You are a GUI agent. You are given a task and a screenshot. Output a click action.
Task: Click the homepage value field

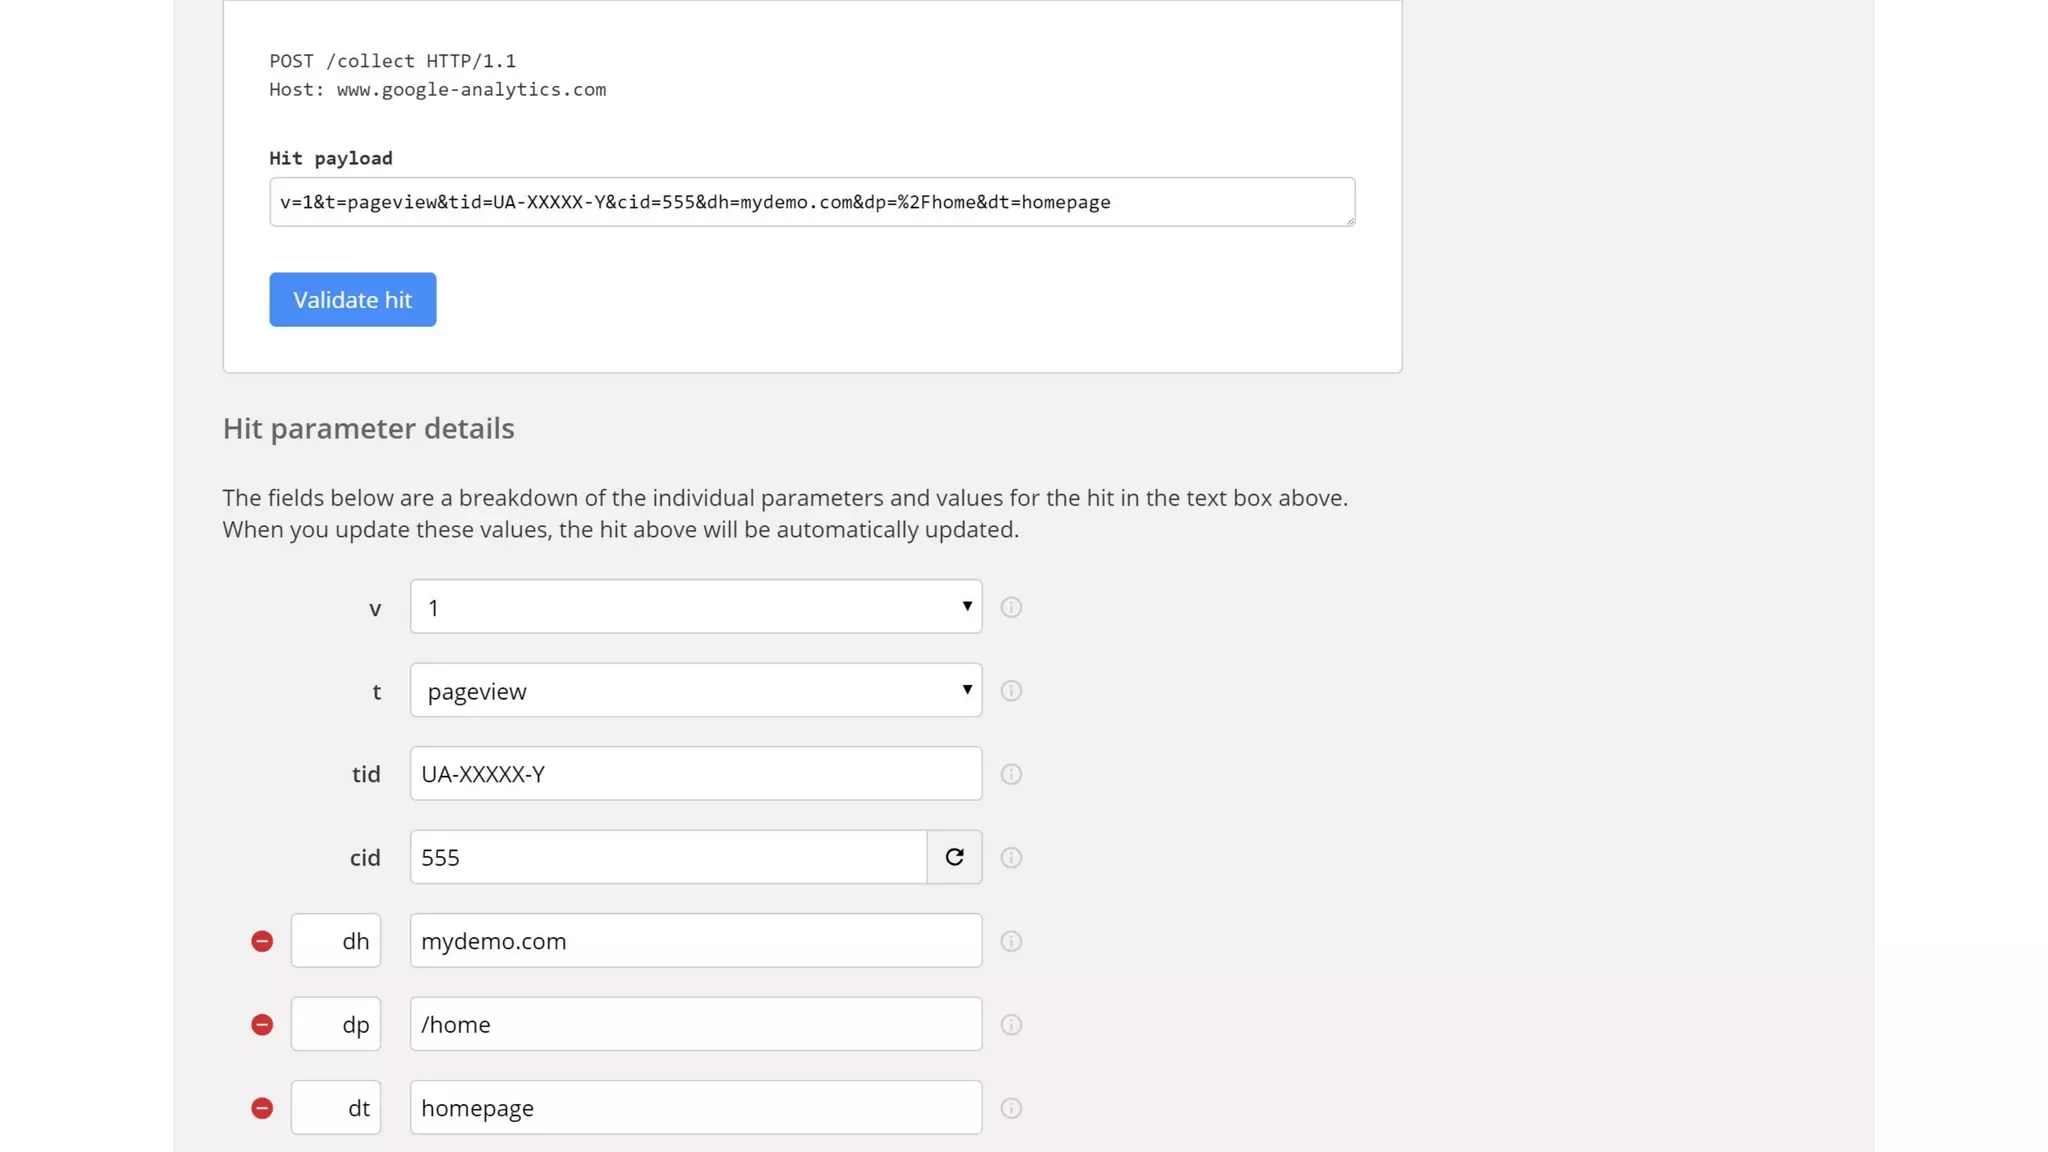coord(695,1108)
